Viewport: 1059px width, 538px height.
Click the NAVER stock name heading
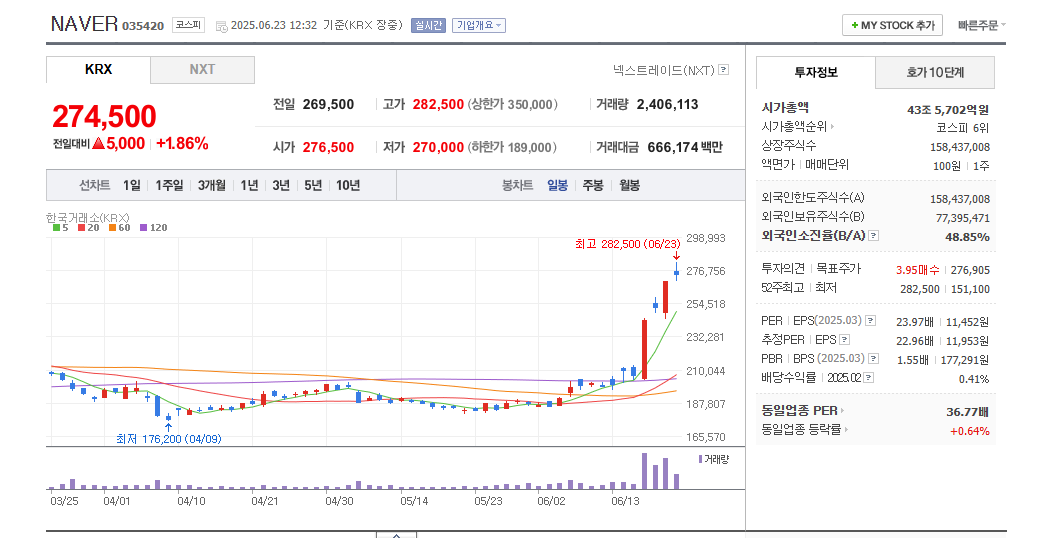84,24
